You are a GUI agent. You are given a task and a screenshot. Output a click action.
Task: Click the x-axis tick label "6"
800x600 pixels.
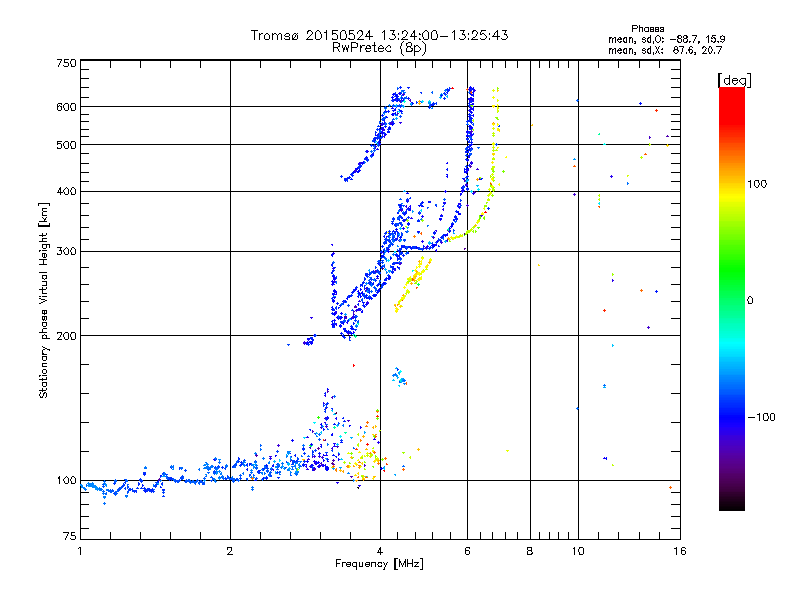[x=467, y=551]
